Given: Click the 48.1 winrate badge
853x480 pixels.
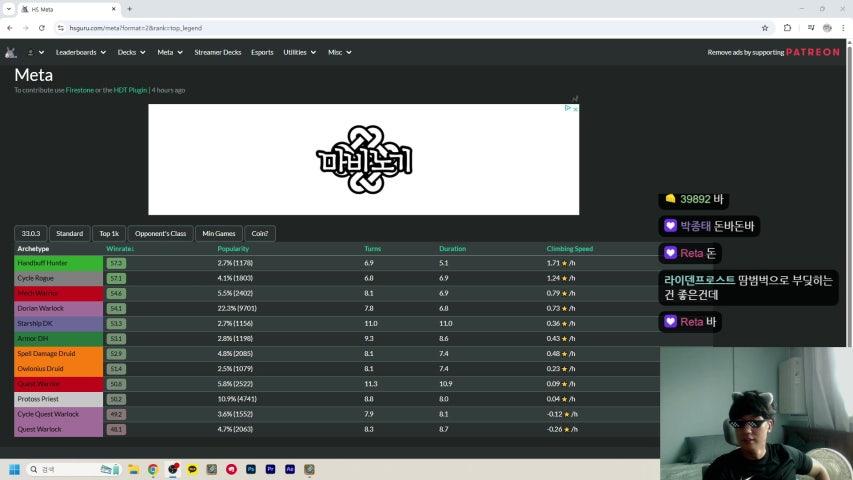Looking at the screenshot, I should tap(116, 429).
